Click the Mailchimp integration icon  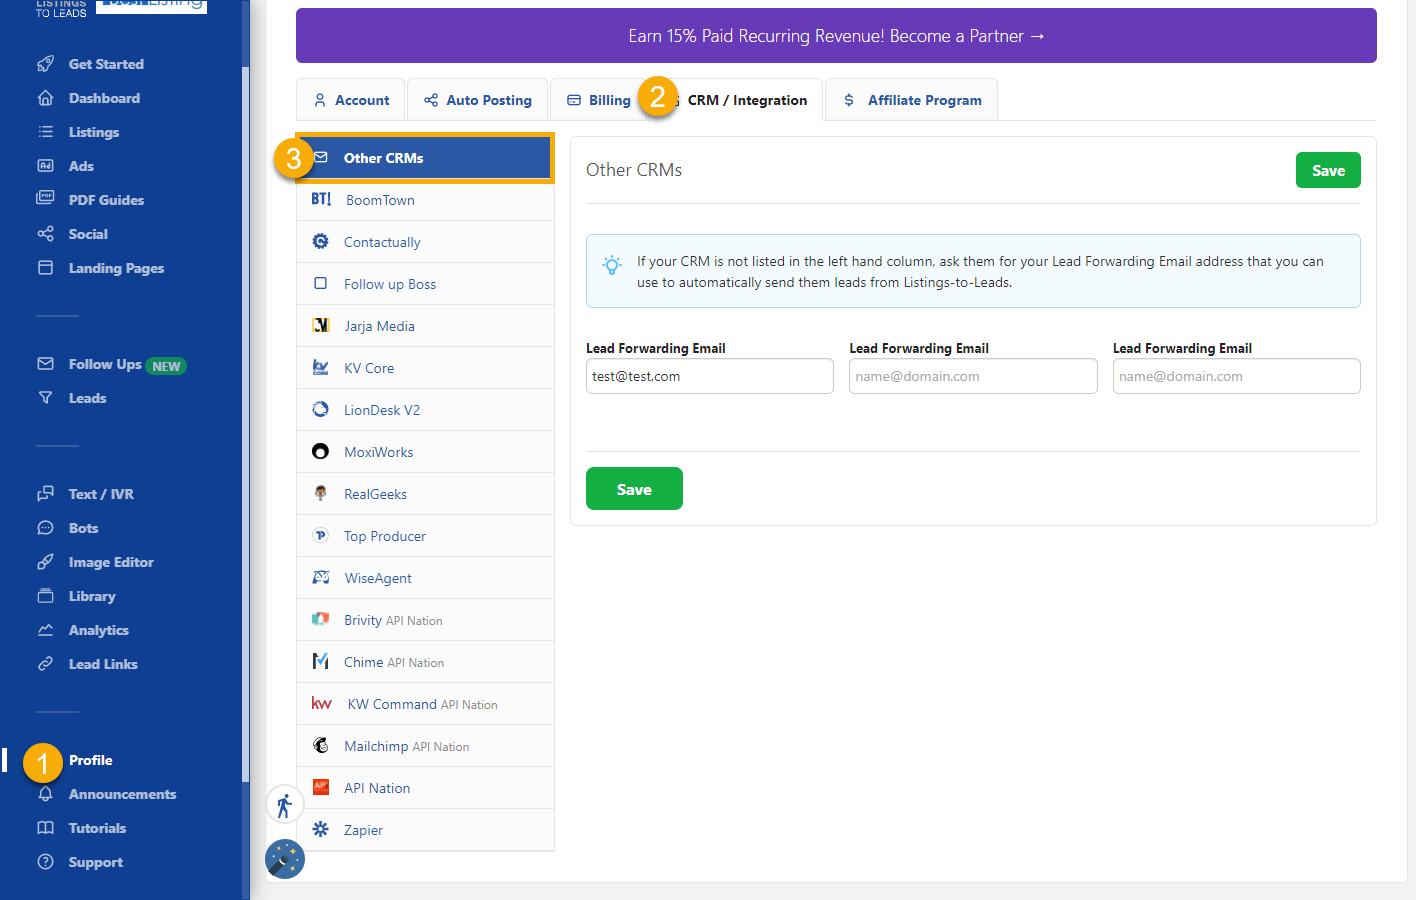point(320,745)
